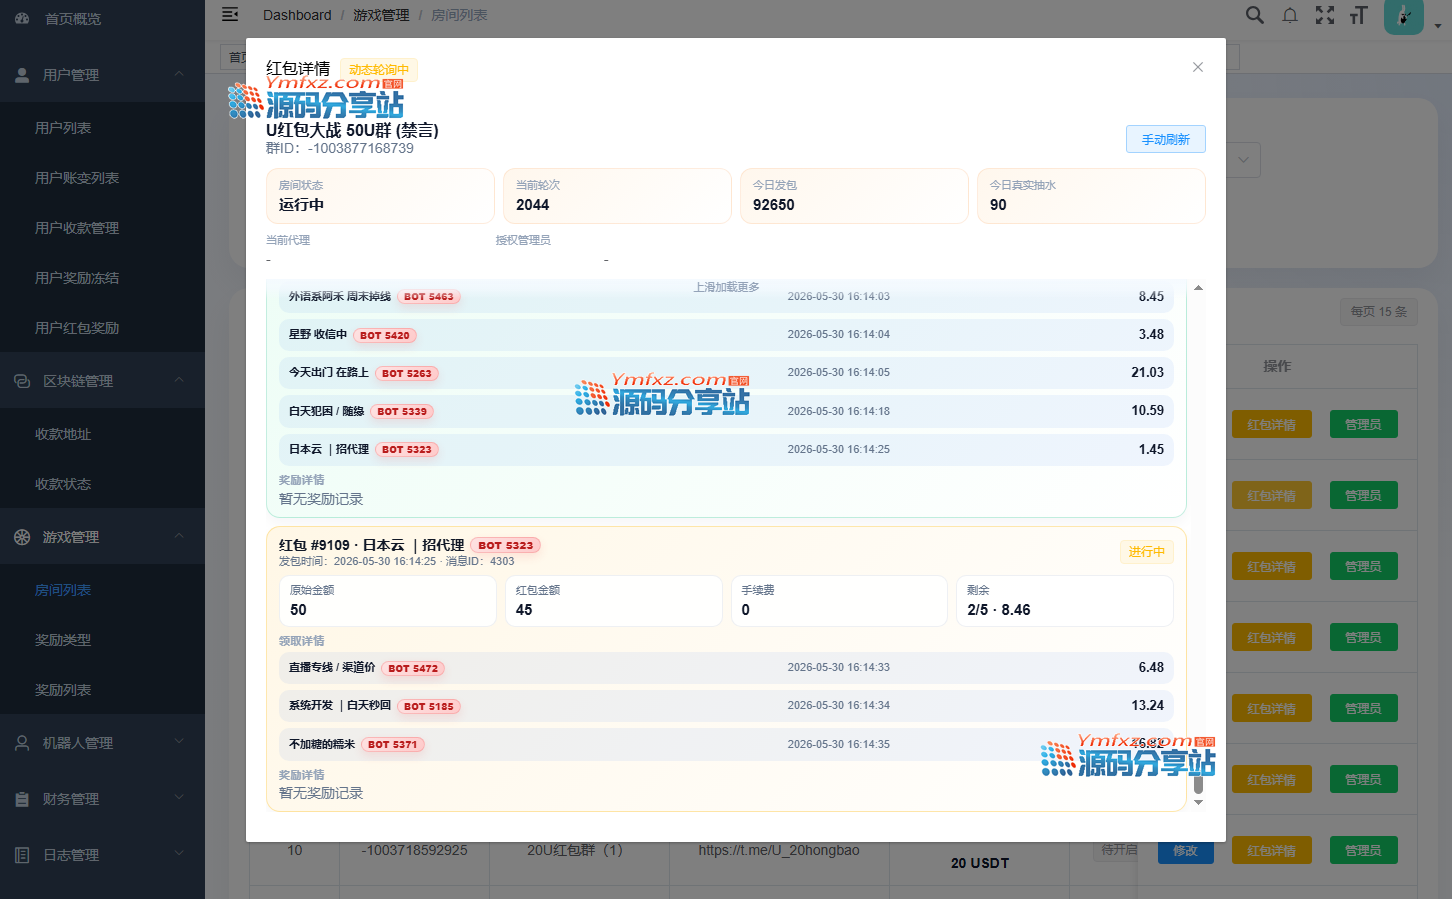
Task: Click the BOT 5185 tag
Action: [429, 707]
